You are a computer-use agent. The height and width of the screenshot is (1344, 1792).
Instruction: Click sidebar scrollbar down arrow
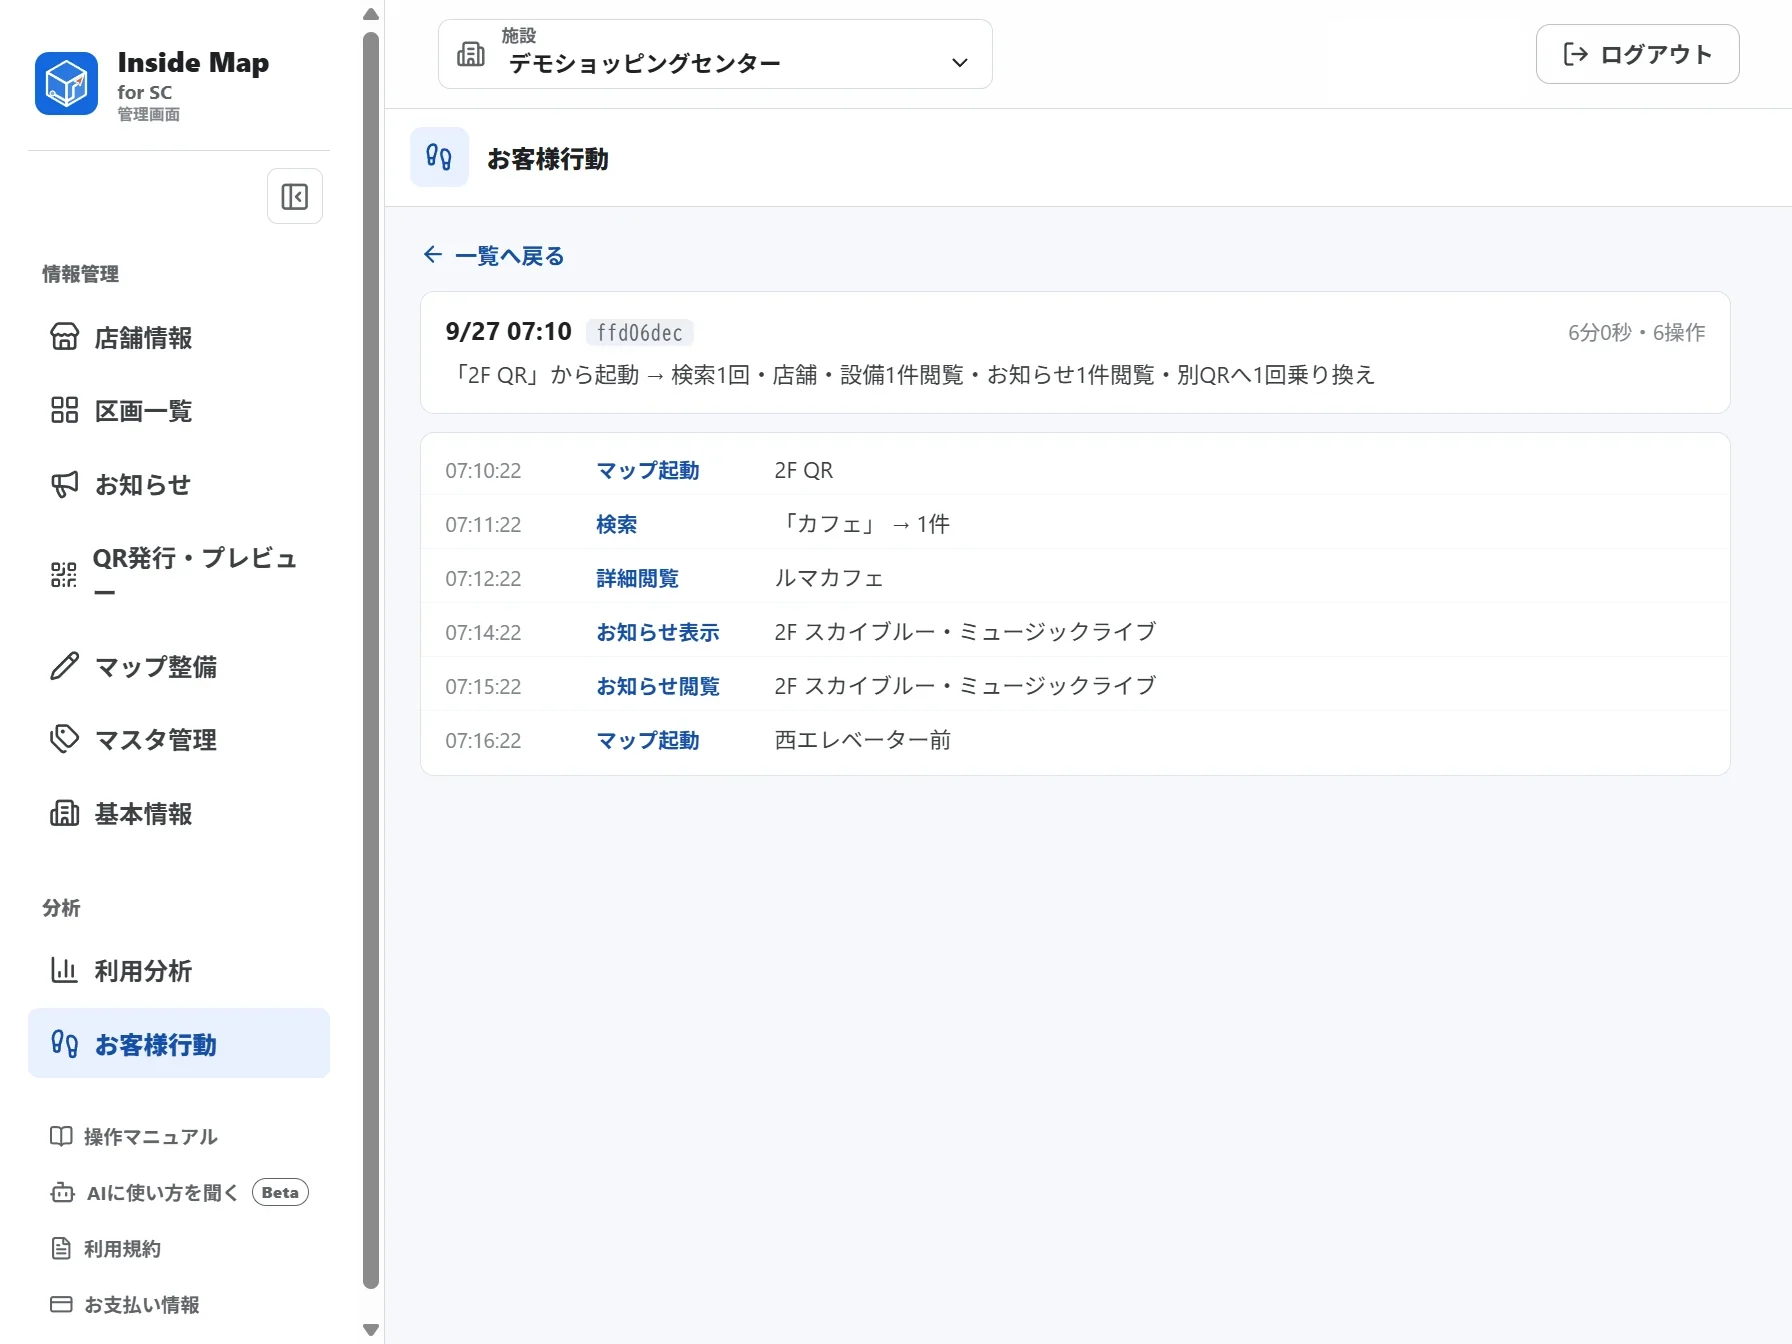coord(371,1330)
